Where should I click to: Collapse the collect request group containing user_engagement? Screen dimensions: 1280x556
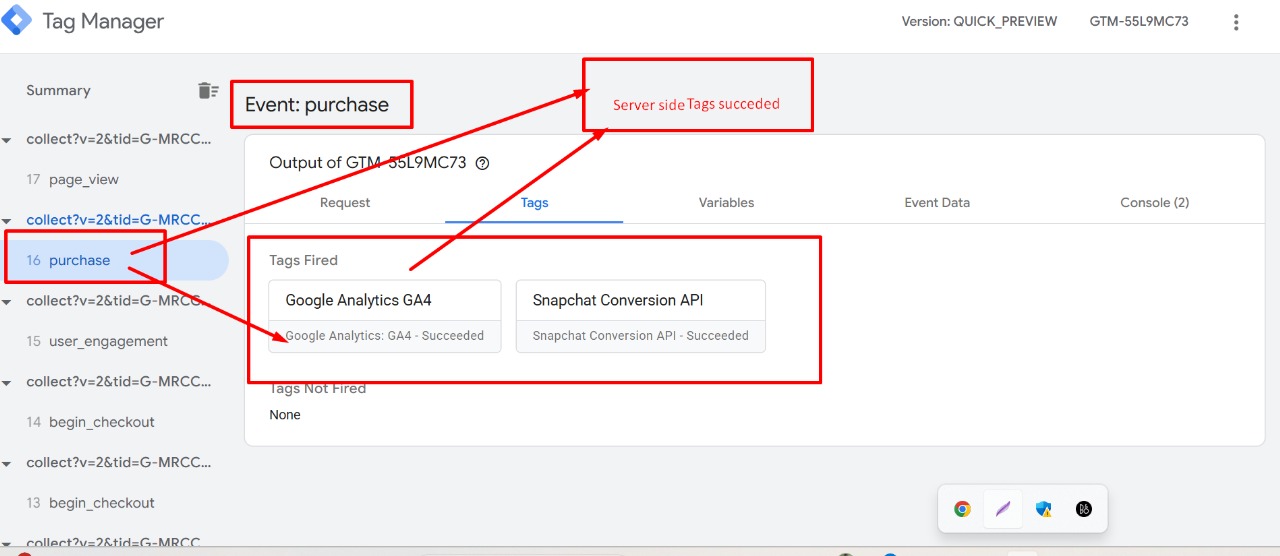6,302
